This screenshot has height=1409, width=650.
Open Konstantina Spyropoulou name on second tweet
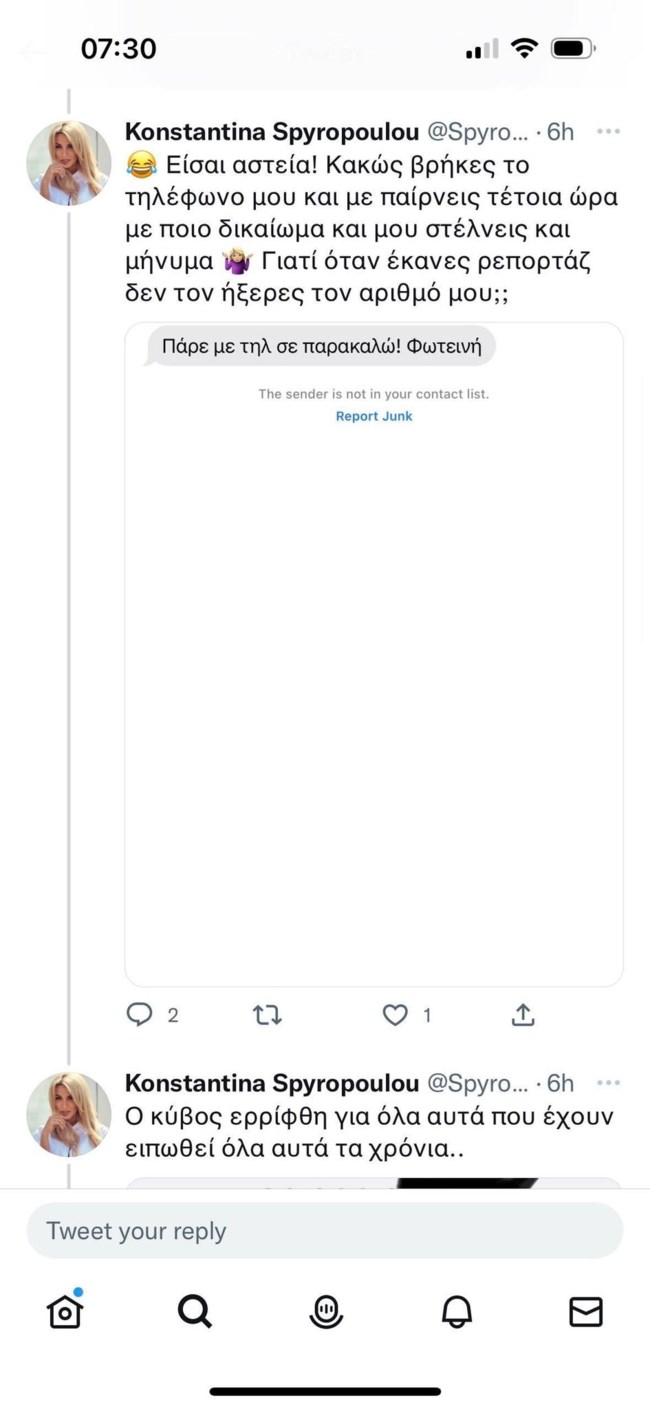point(270,1083)
